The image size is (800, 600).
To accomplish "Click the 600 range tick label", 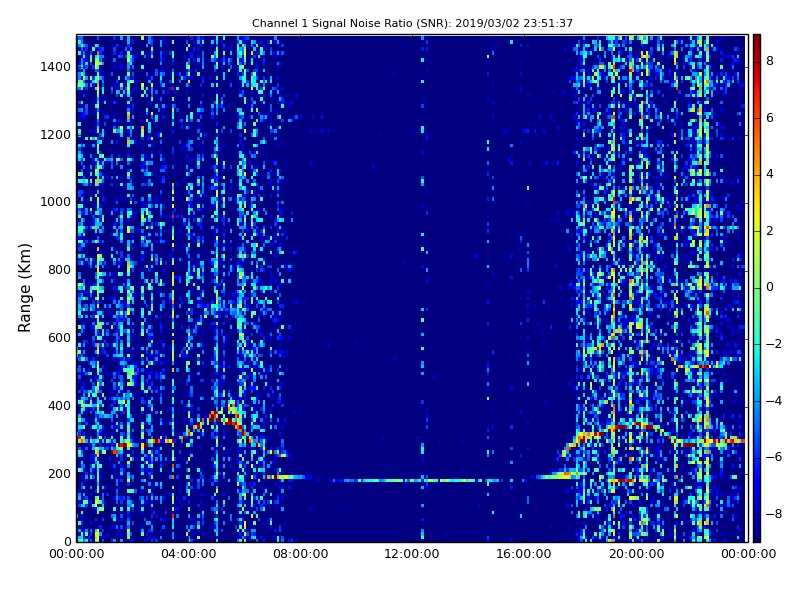I will [x=60, y=338].
